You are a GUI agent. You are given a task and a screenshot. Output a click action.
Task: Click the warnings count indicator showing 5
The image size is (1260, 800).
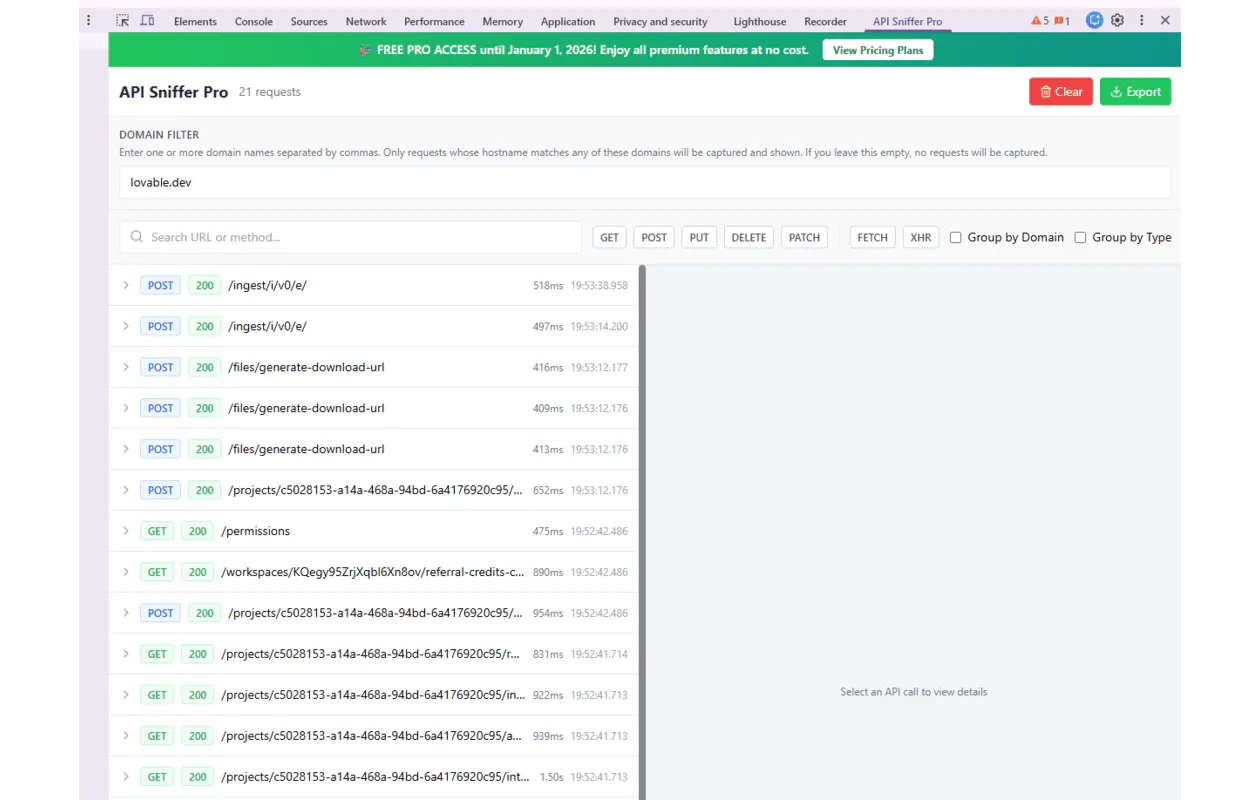click(x=1040, y=20)
